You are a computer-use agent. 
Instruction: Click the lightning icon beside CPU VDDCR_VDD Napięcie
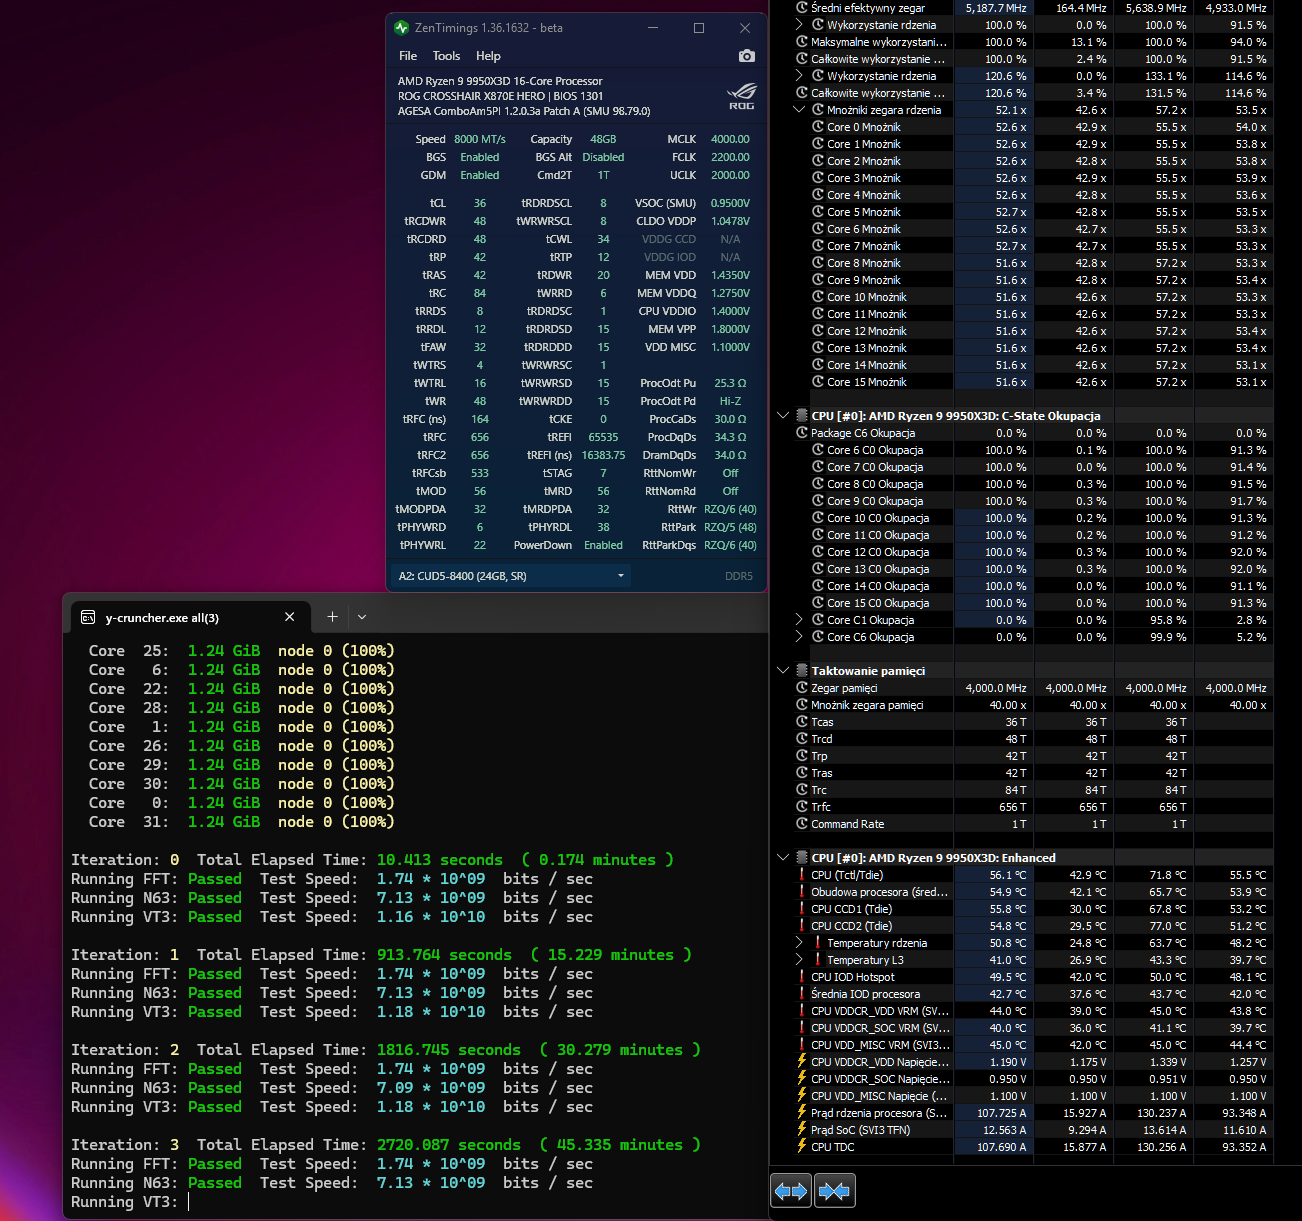(x=802, y=1062)
